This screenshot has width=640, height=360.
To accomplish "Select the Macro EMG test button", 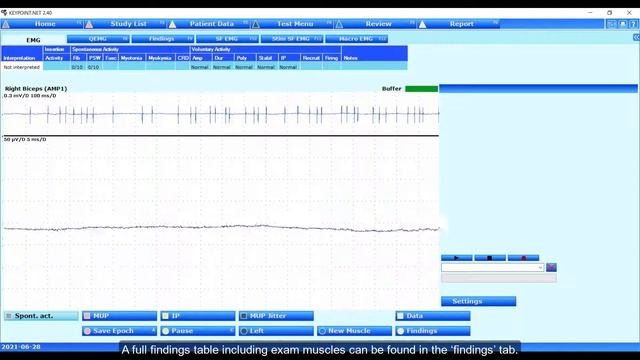I will tap(356, 39).
